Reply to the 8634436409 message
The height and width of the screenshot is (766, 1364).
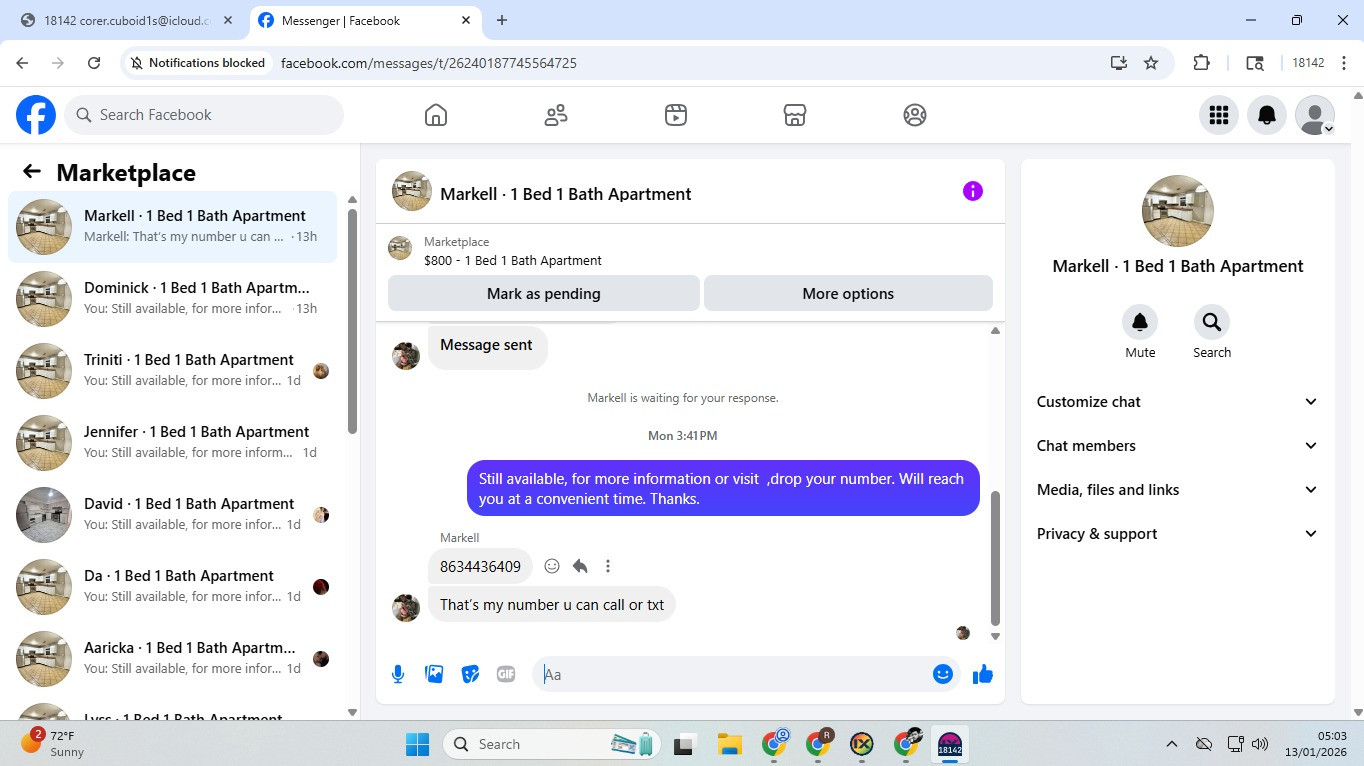[580, 566]
